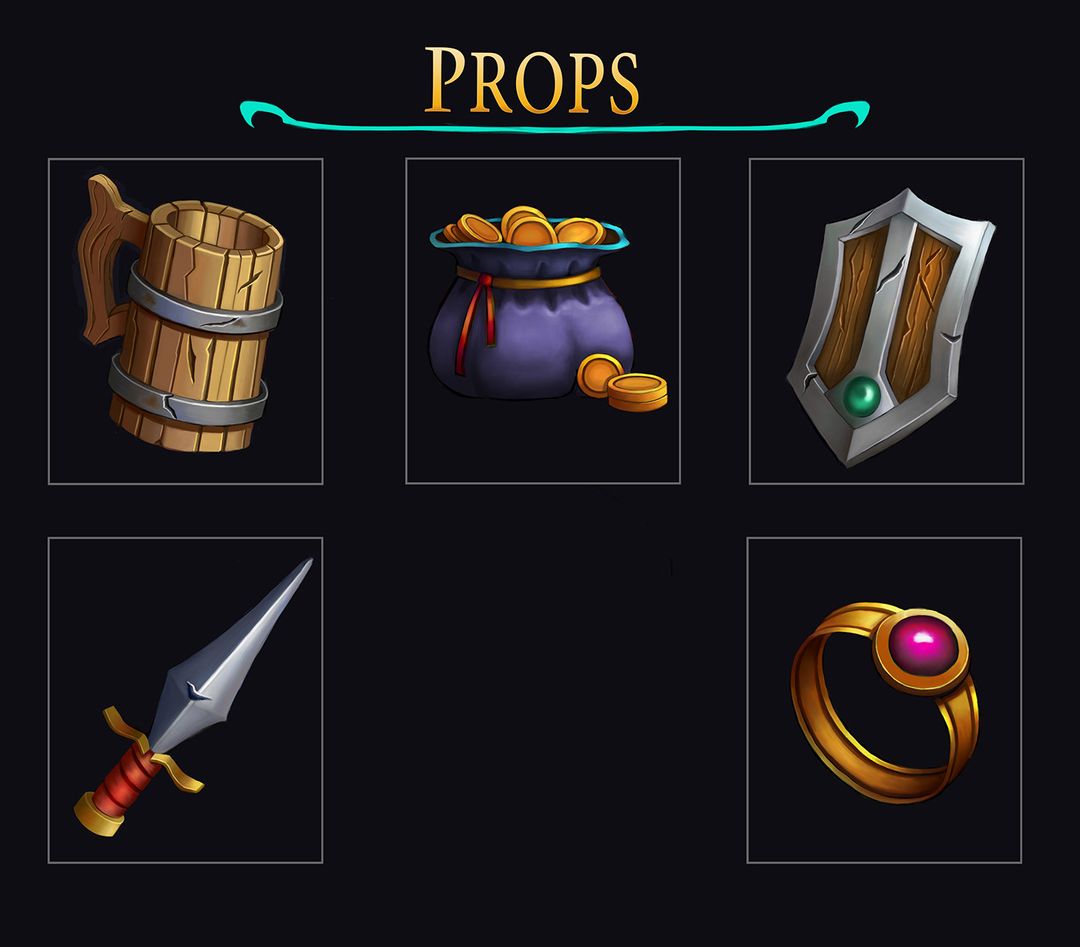The width and height of the screenshot is (1080, 947).
Task: Select the wooden beer mug icon
Action: (x=183, y=313)
